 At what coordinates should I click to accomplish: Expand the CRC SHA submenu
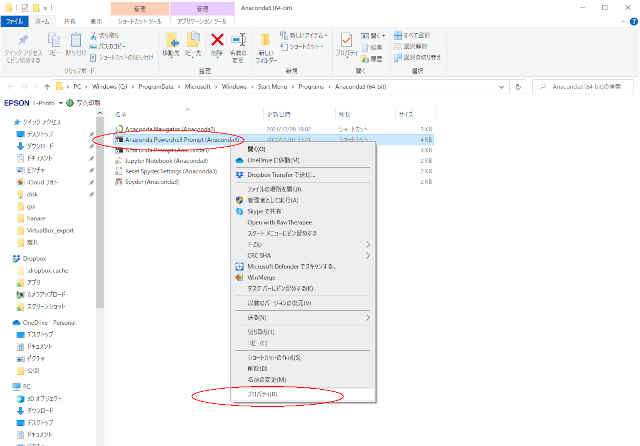click(367, 255)
